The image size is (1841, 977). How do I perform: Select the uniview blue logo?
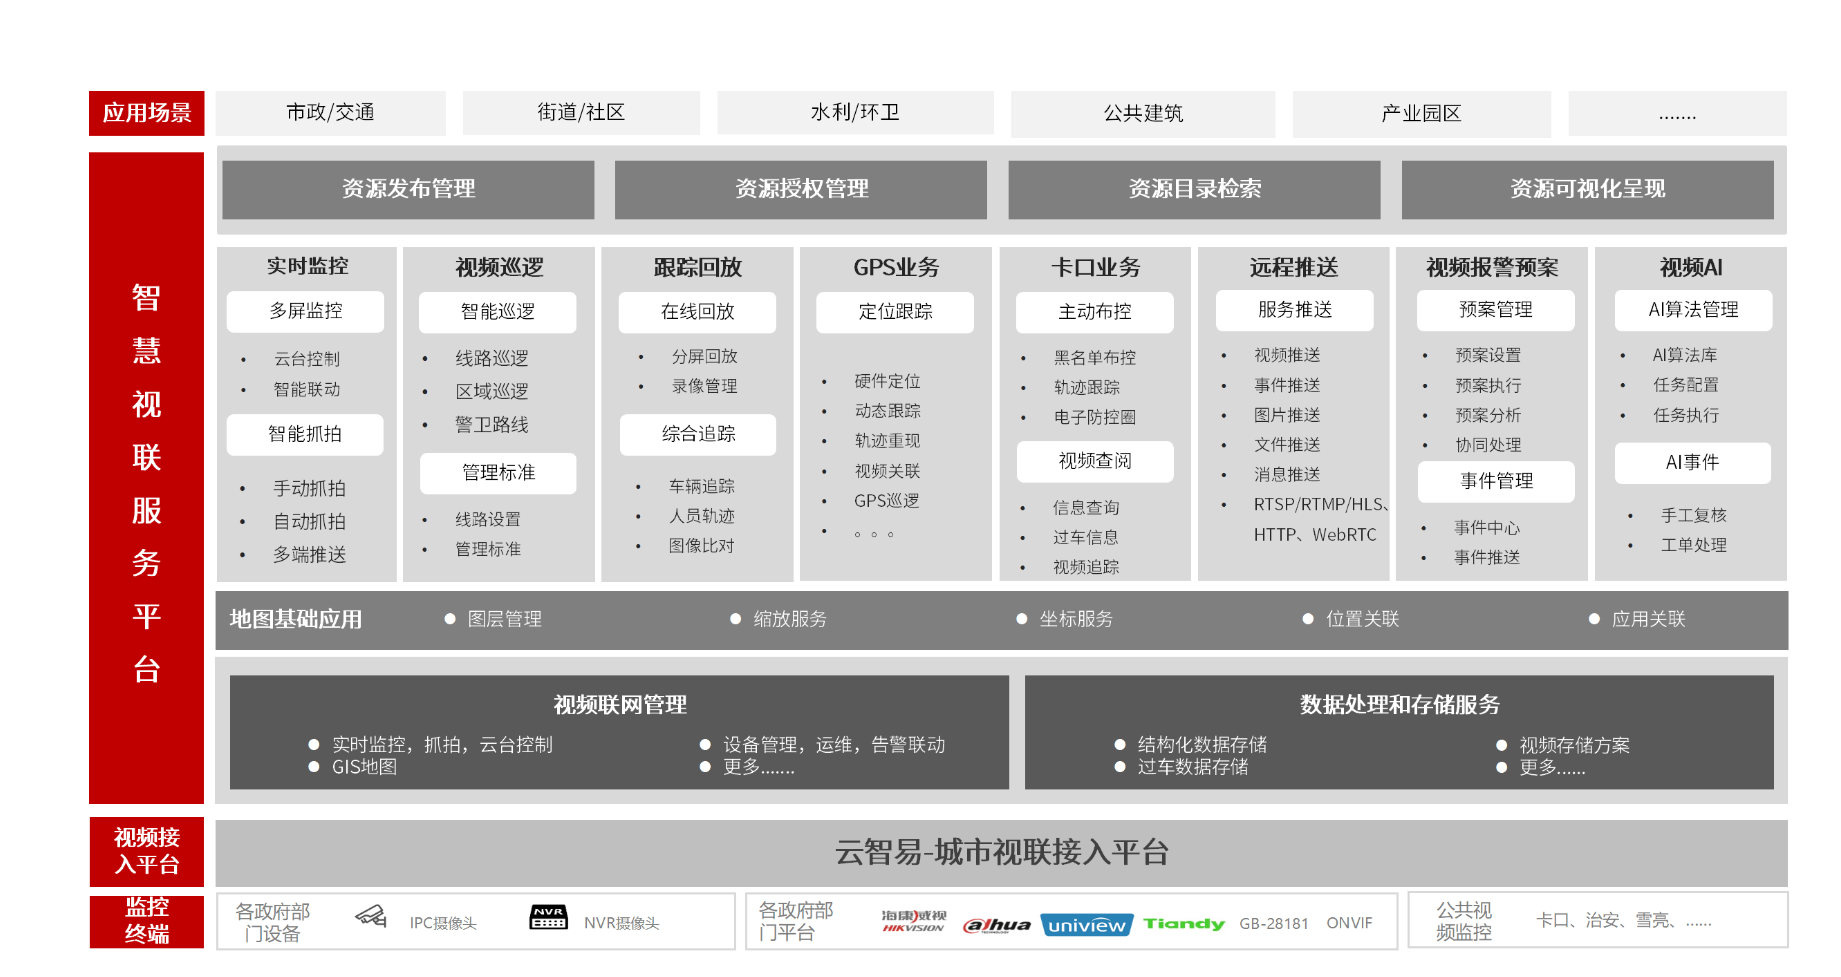(1086, 924)
